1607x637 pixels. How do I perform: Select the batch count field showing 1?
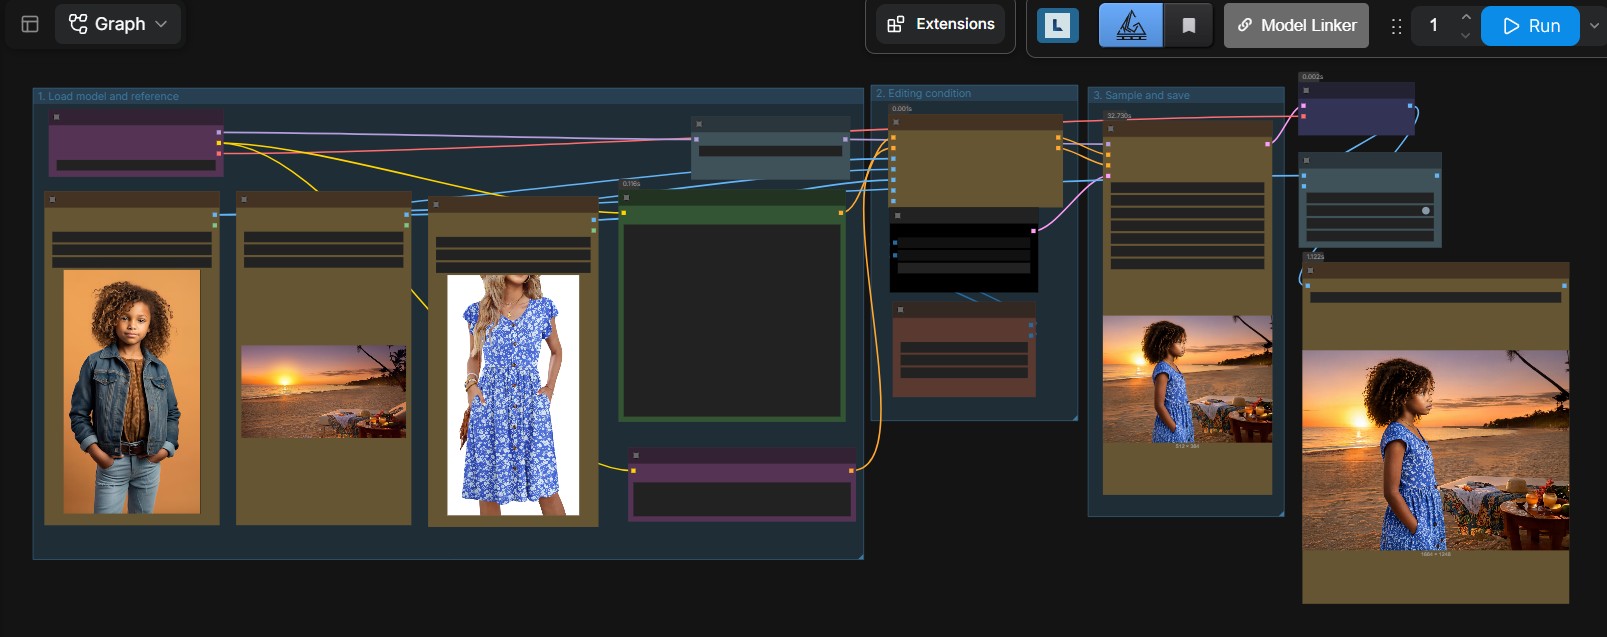click(1433, 25)
